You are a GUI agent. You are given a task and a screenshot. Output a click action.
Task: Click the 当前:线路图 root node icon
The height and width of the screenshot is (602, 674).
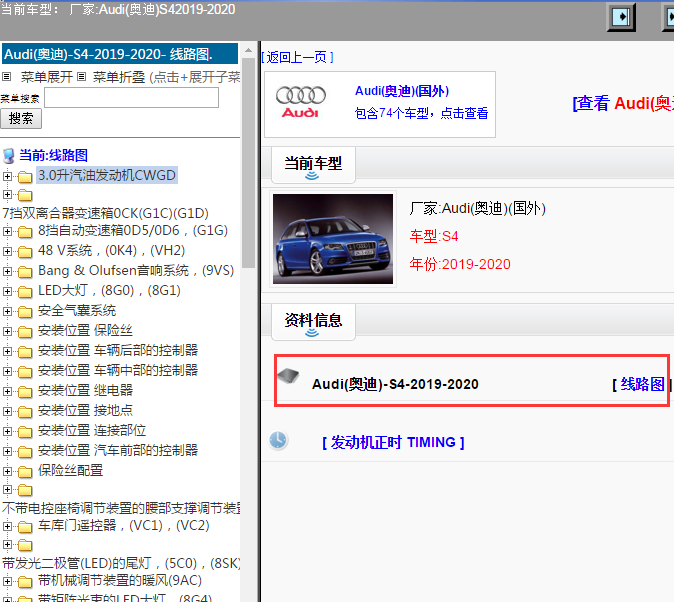coord(9,156)
